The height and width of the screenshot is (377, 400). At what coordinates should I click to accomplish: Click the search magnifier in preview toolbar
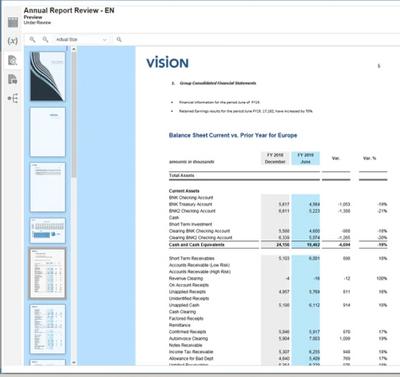(119, 39)
